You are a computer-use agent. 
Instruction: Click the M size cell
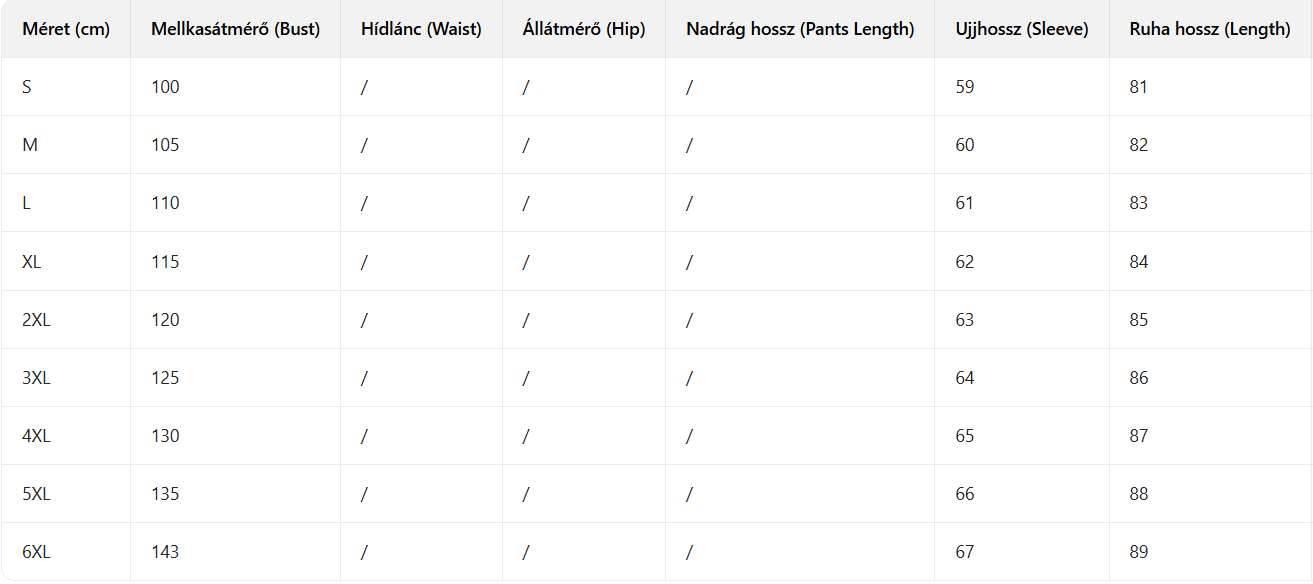tap(30, 145)
